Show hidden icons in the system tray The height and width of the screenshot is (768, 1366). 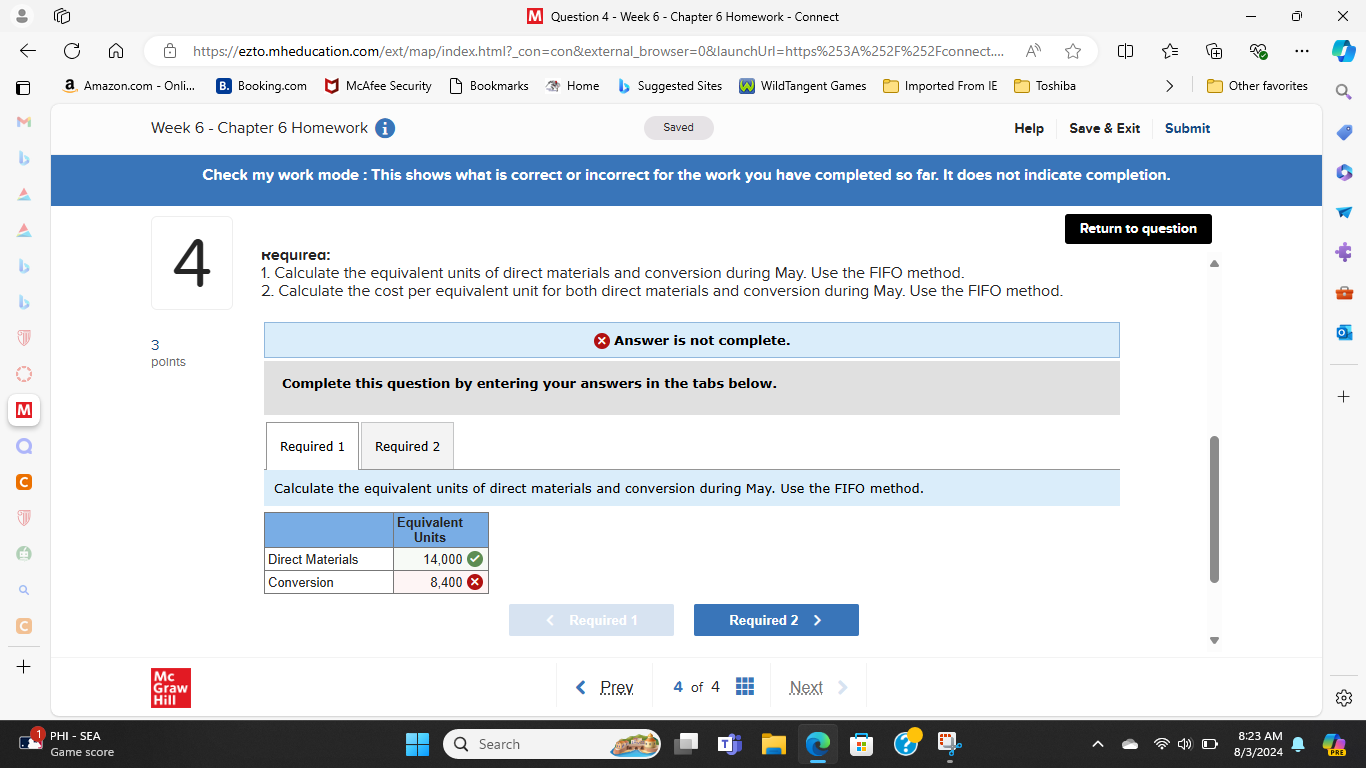tap(1098, 744)
